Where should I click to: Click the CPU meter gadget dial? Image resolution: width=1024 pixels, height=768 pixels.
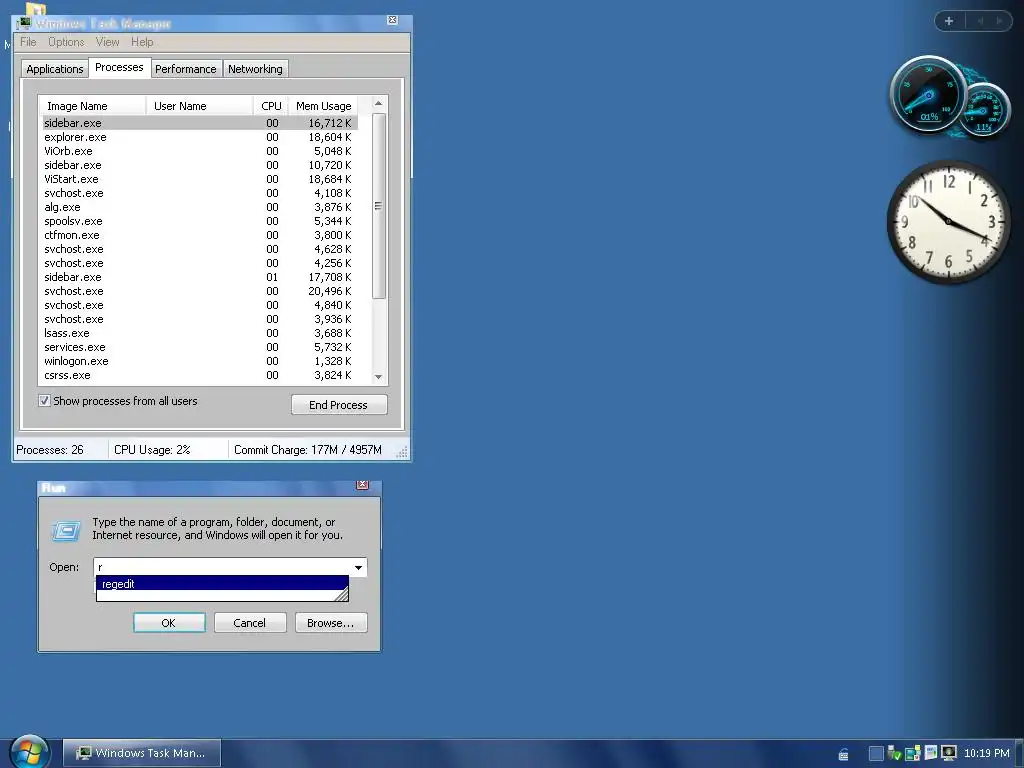(928, 95)
